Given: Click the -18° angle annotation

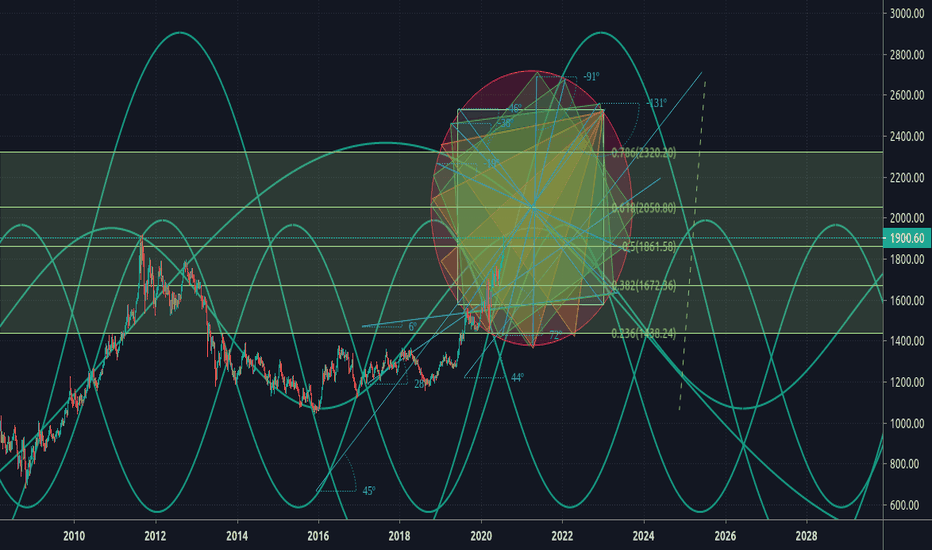Looking at the screenshot, I should click(x=491, y=164).
